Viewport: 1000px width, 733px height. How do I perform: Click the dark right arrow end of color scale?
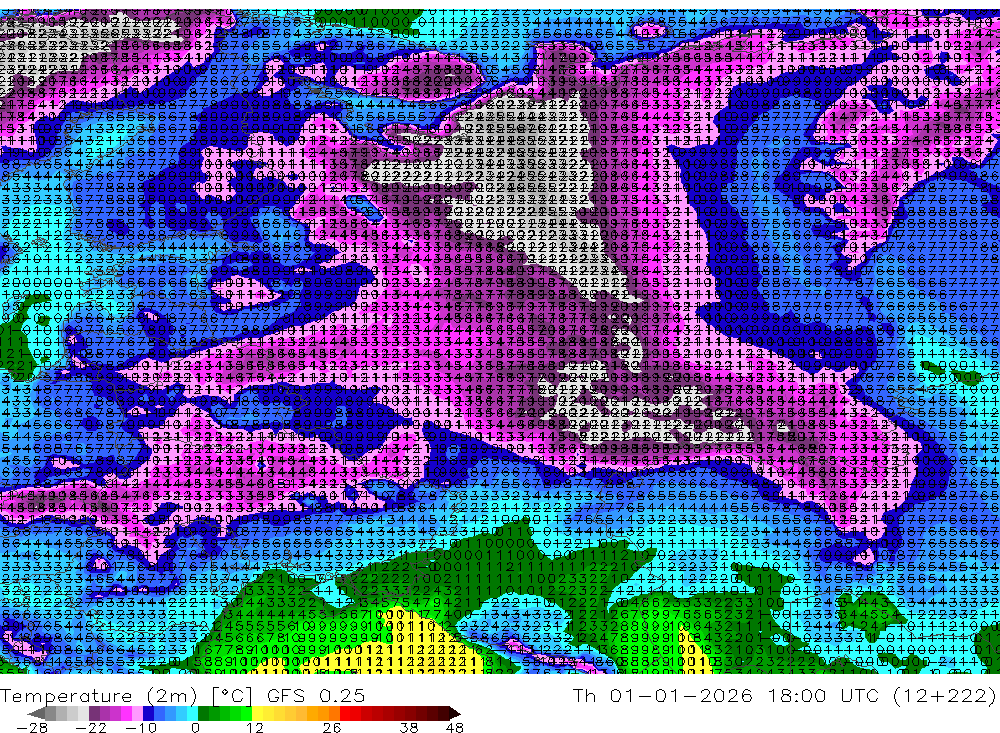point(454,714)
